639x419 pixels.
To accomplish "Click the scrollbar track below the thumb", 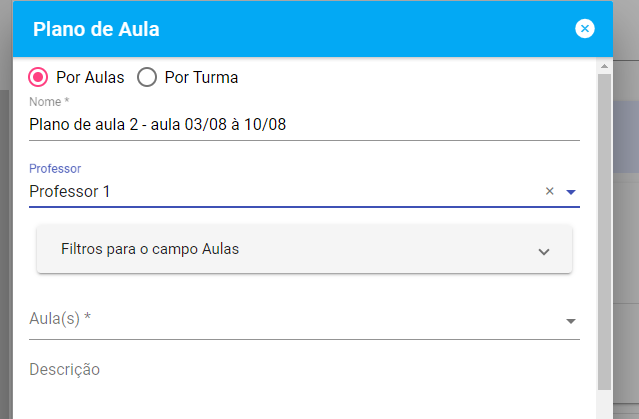I will coord(604,404).
